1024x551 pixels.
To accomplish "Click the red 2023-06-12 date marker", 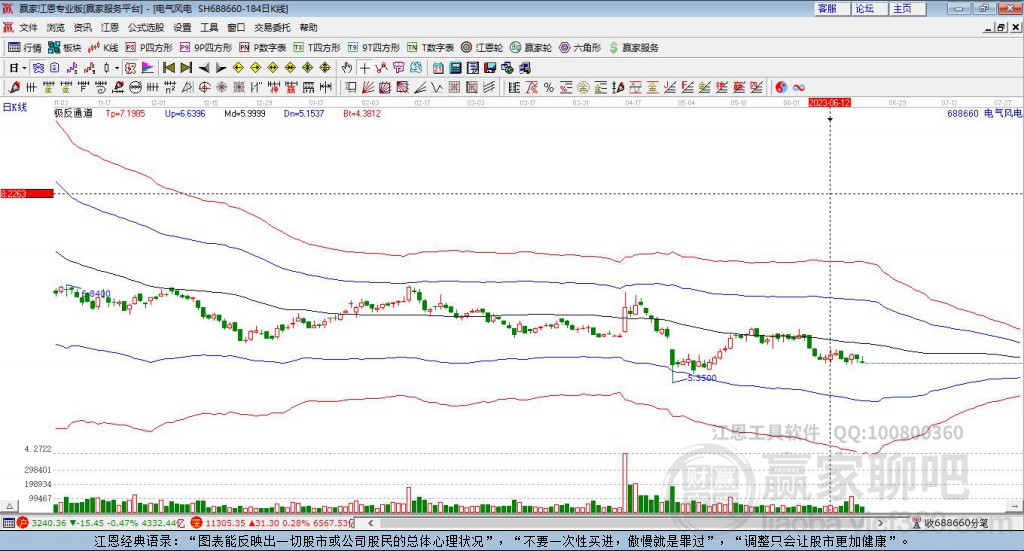I will click(829, 102).
